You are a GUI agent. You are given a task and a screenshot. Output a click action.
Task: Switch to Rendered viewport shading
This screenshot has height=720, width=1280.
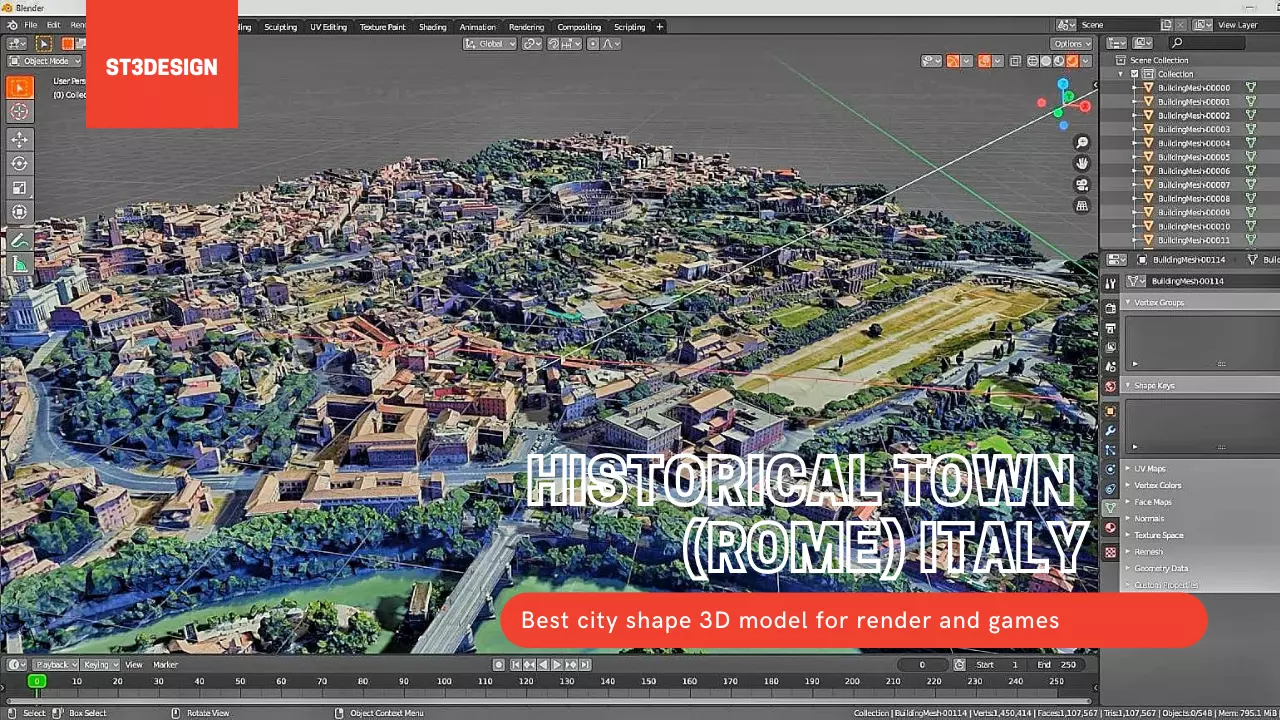(1072, 61)
